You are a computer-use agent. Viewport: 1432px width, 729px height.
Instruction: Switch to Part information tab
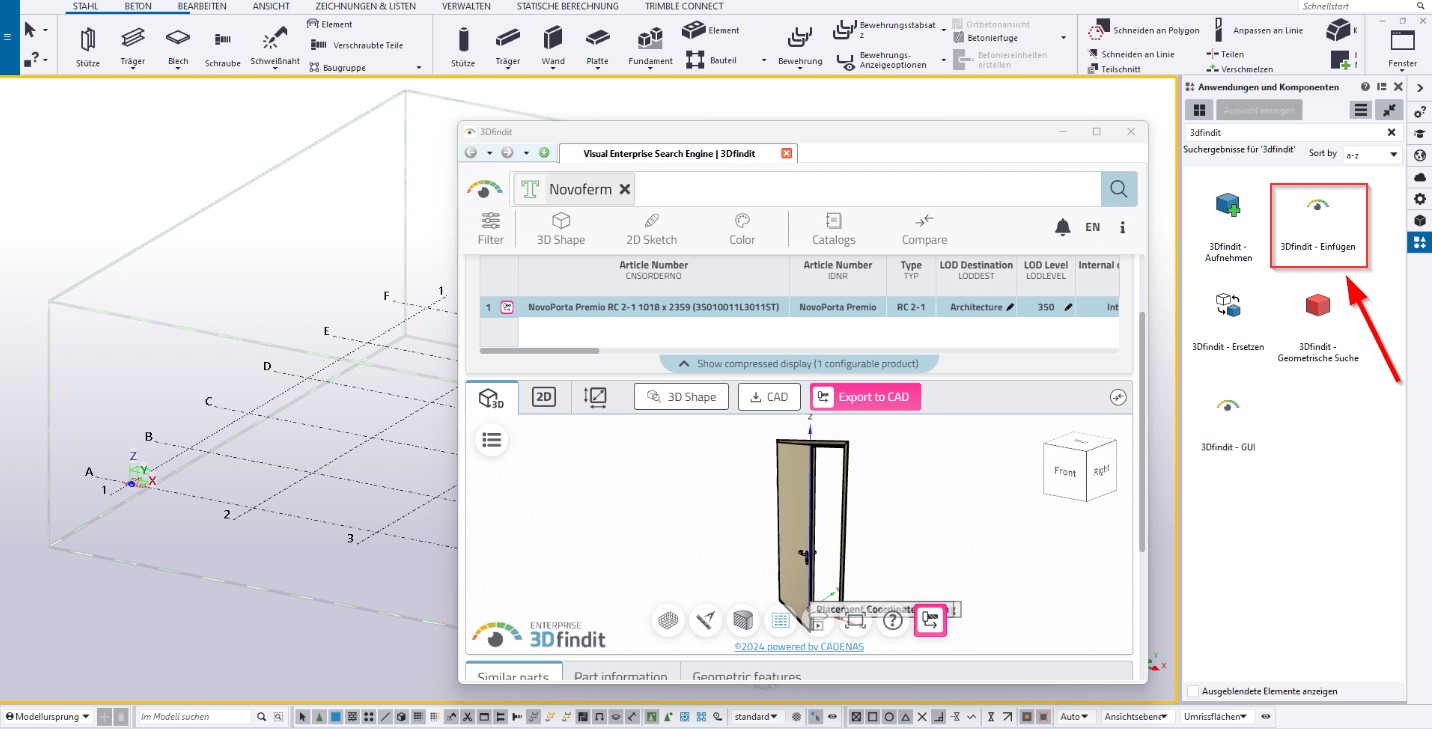[620, 676]
